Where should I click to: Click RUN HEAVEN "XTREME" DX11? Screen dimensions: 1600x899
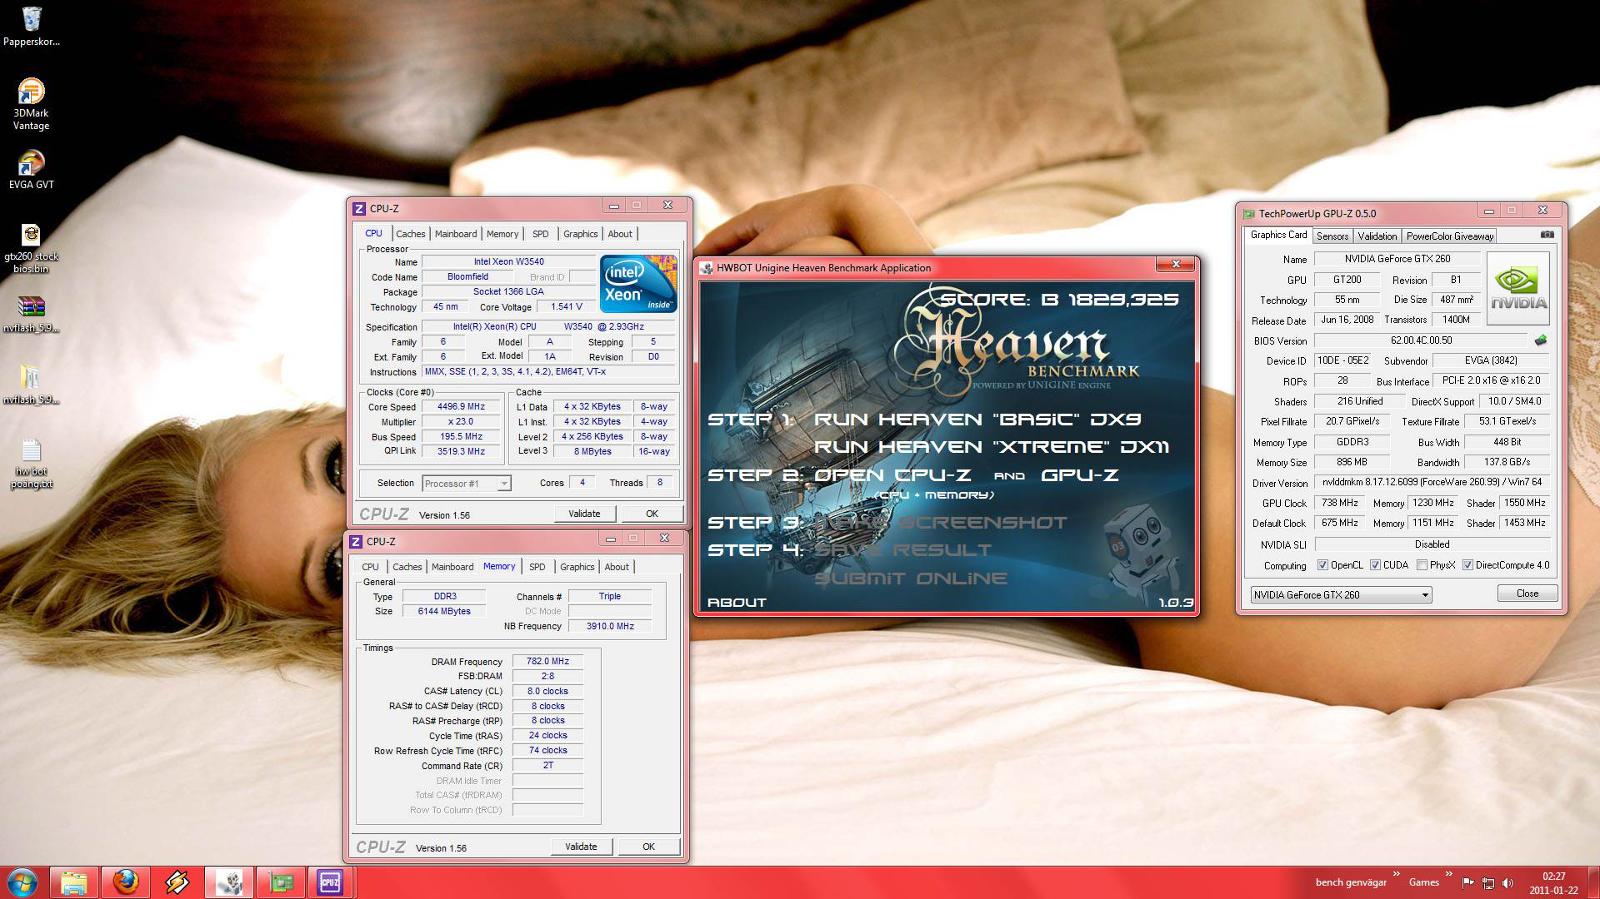pyautogui.click(x=991, y=447)
